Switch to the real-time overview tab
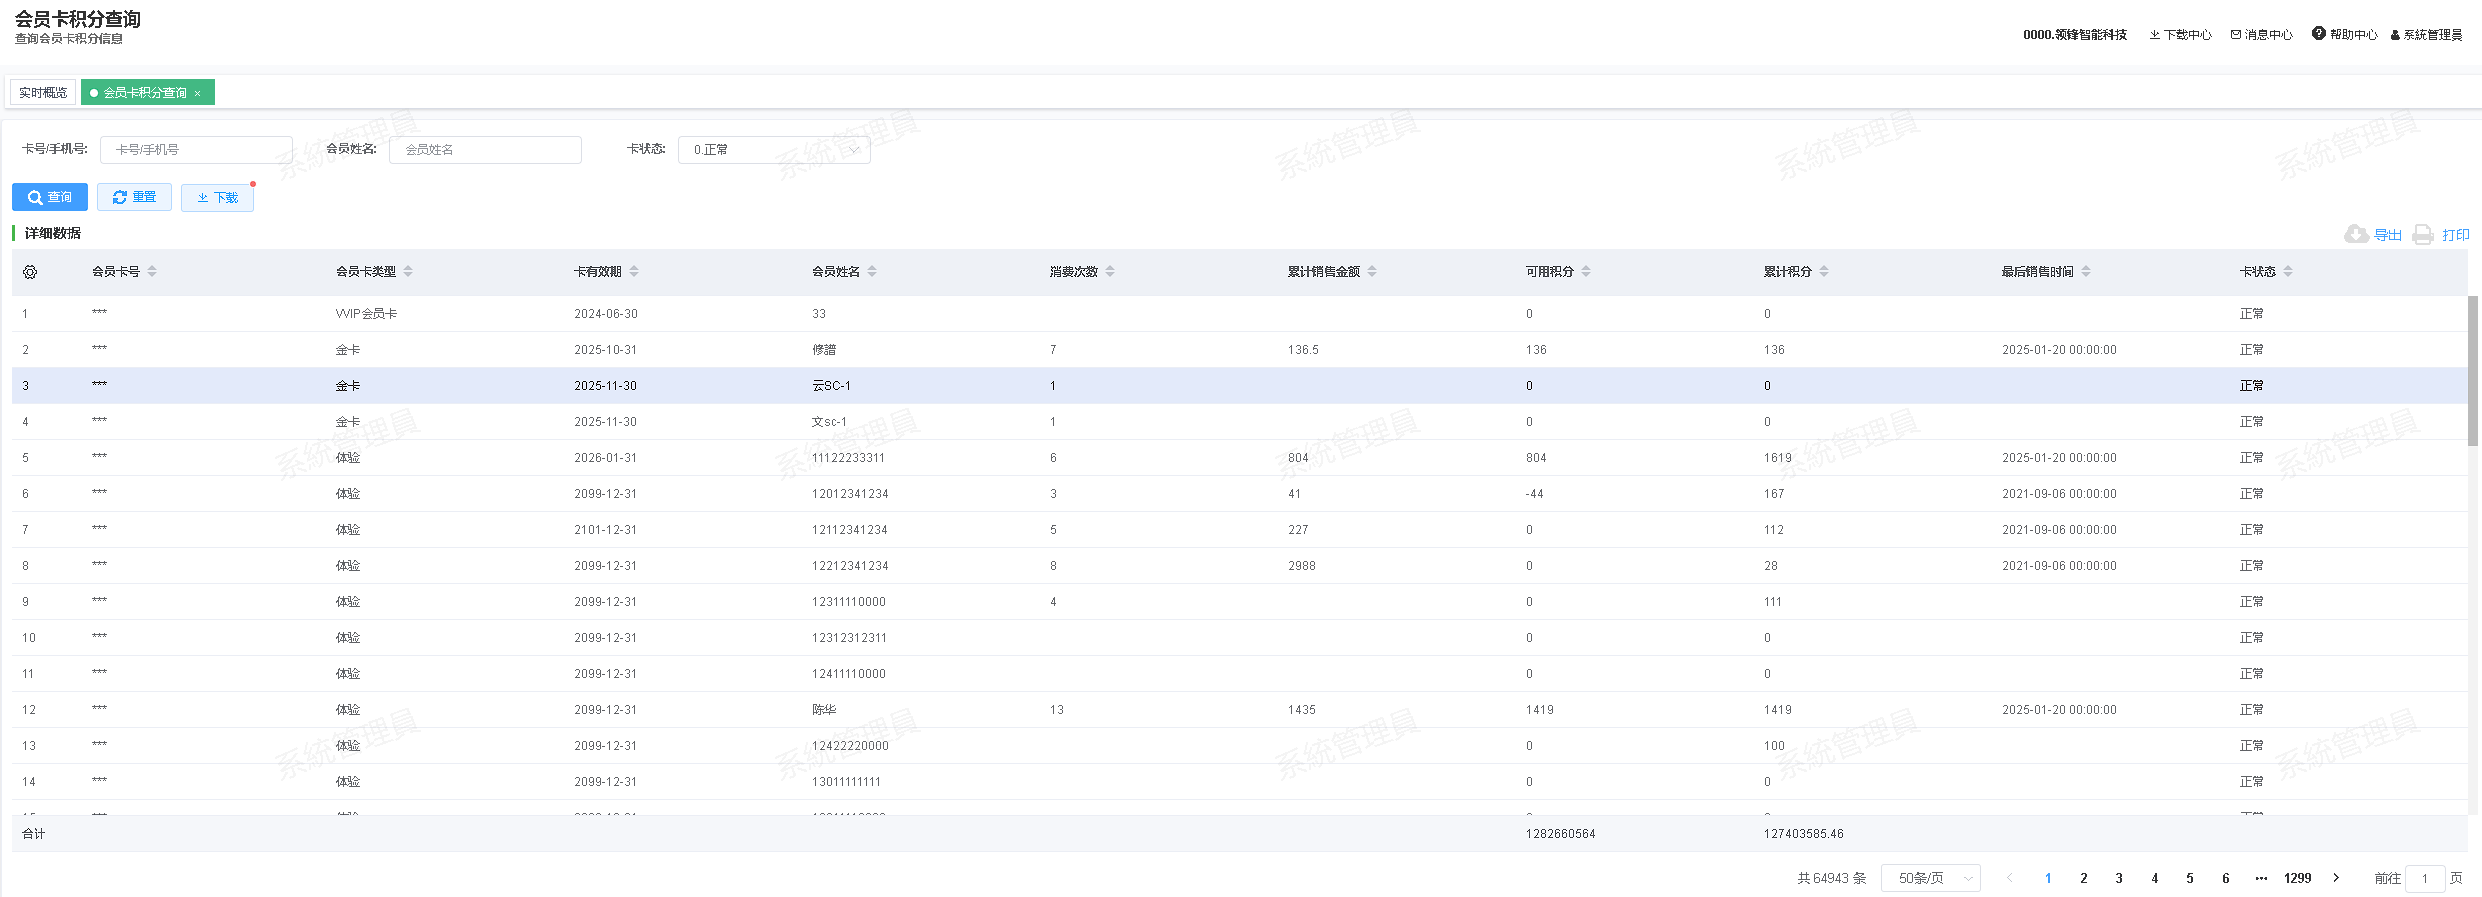This screenshot has height=897, width=2482. point(43,93)
